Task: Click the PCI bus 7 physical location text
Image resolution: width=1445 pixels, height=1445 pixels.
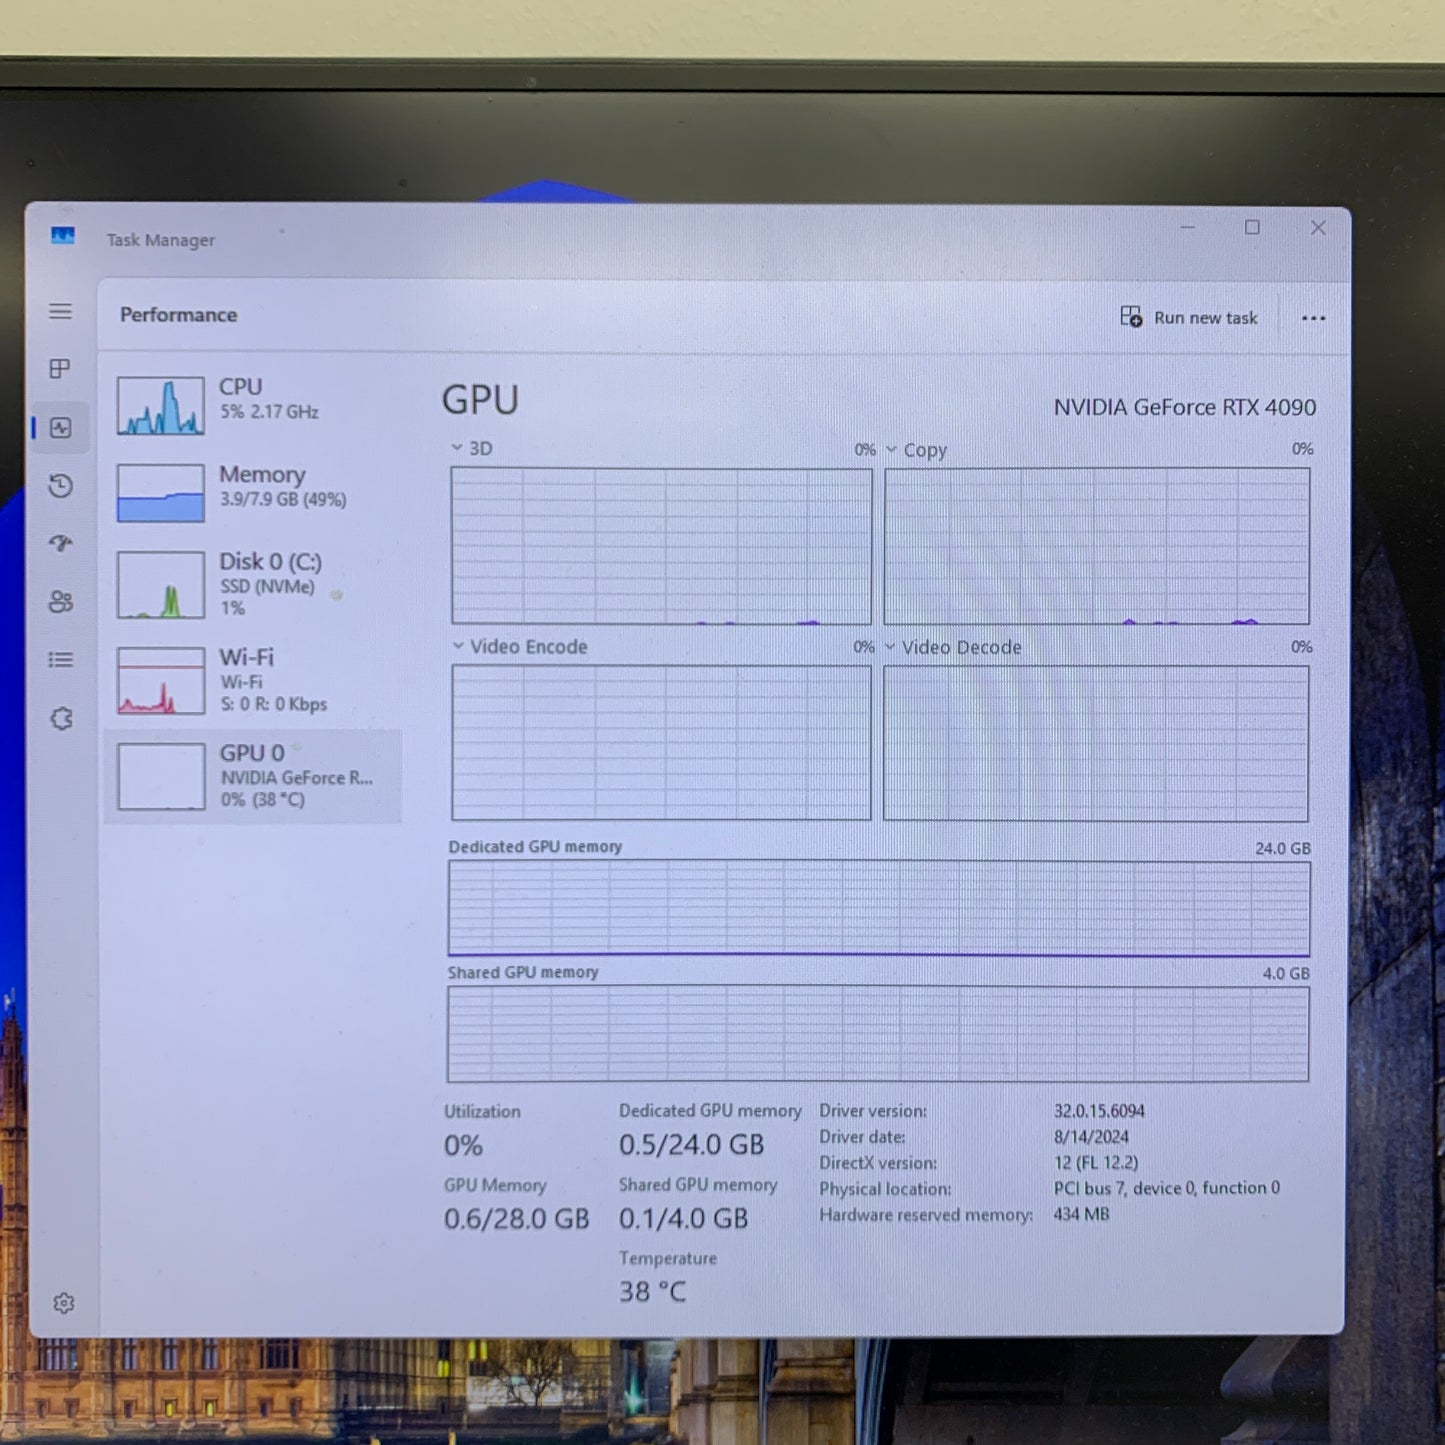Action: (1167, 1188)
